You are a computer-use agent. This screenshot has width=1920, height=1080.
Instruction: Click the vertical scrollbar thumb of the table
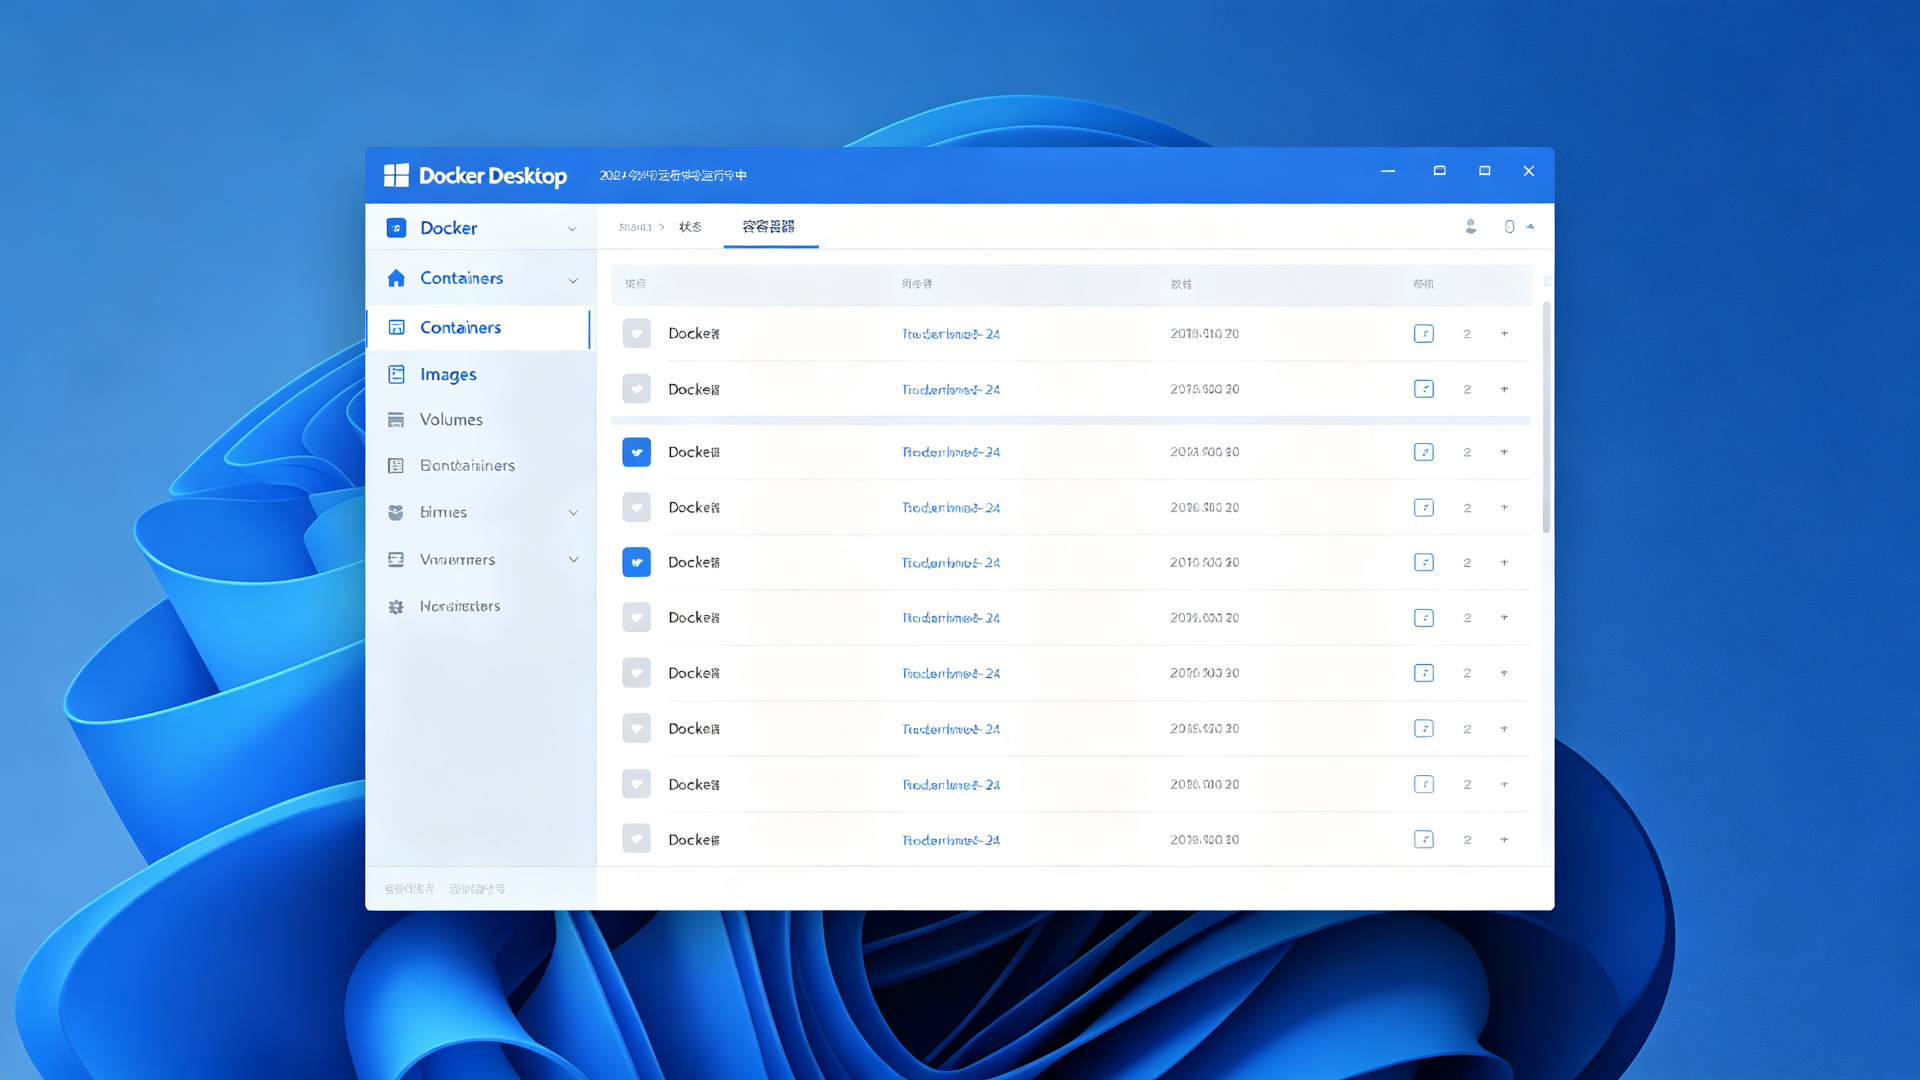[x=1546, y=417]
